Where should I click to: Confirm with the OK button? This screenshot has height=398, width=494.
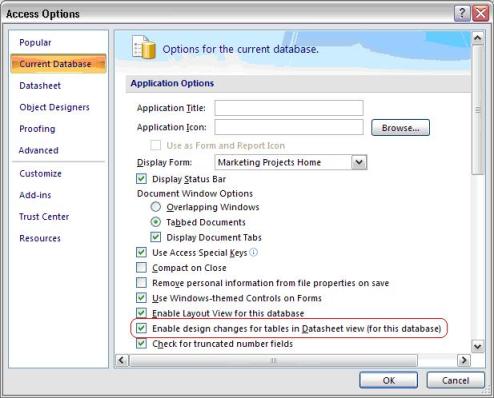388,380
